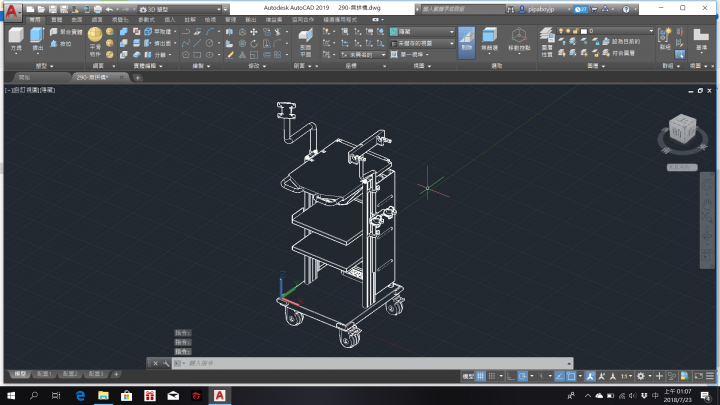The width and height of the screenshot is (720, 405).
Task: Select the Circle tool in the Draw panel
Action: [x=209, y=43]
